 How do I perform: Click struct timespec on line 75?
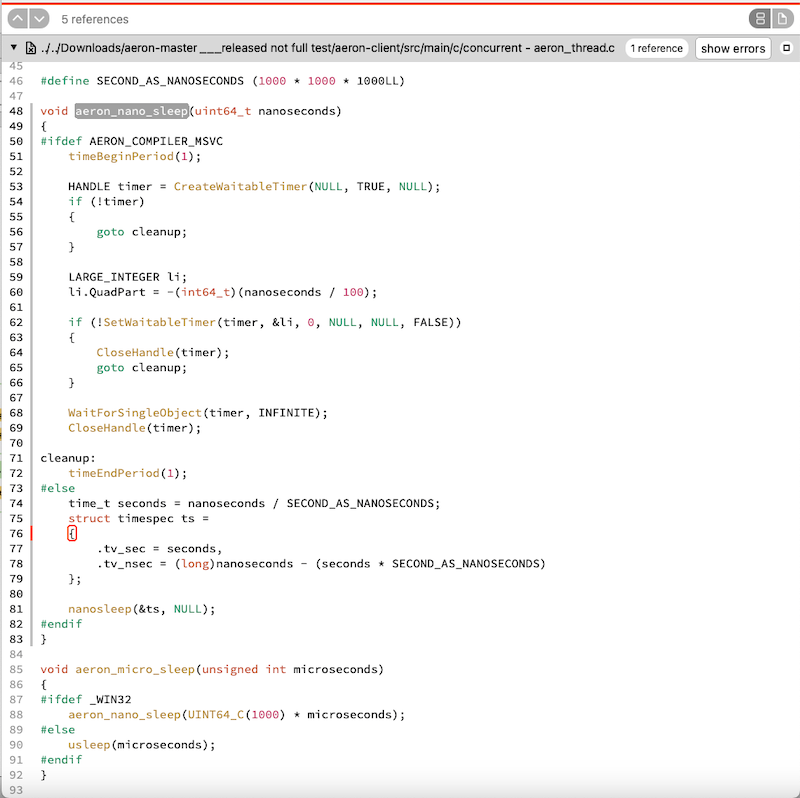(121, 518)
